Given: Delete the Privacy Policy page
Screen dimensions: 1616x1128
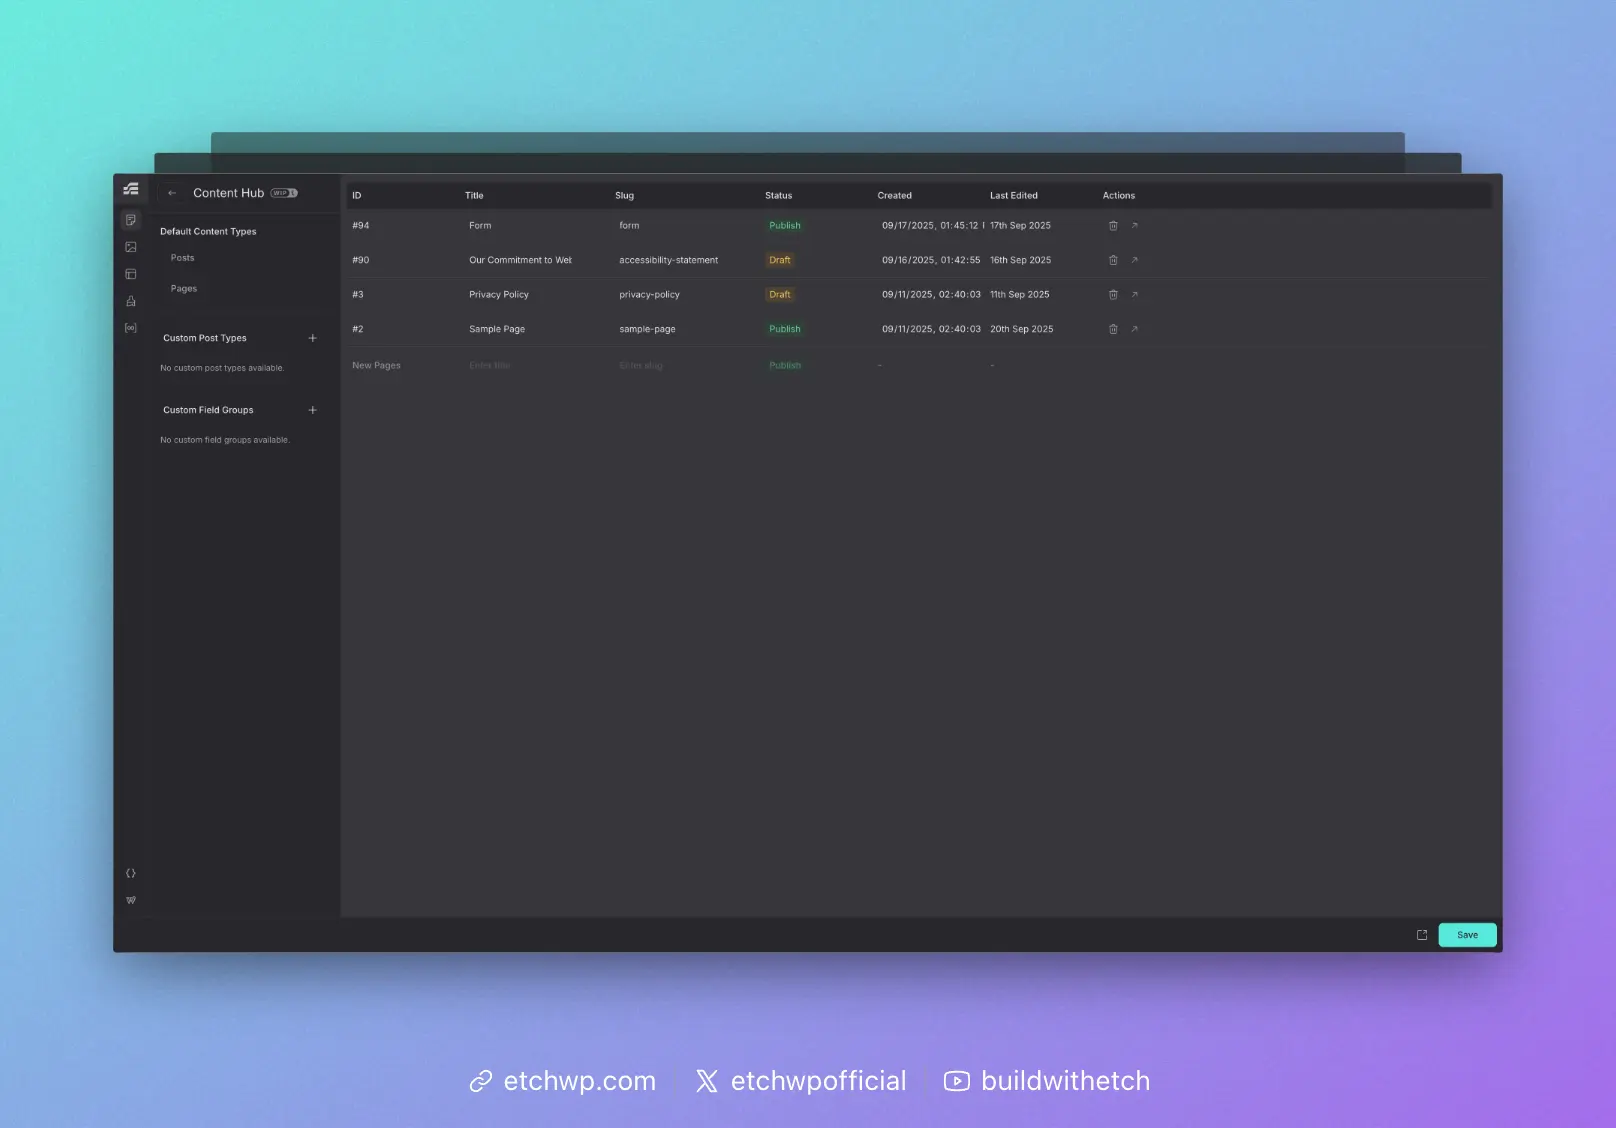Looking at the screenshot, I should click(x=1113, y=295).
